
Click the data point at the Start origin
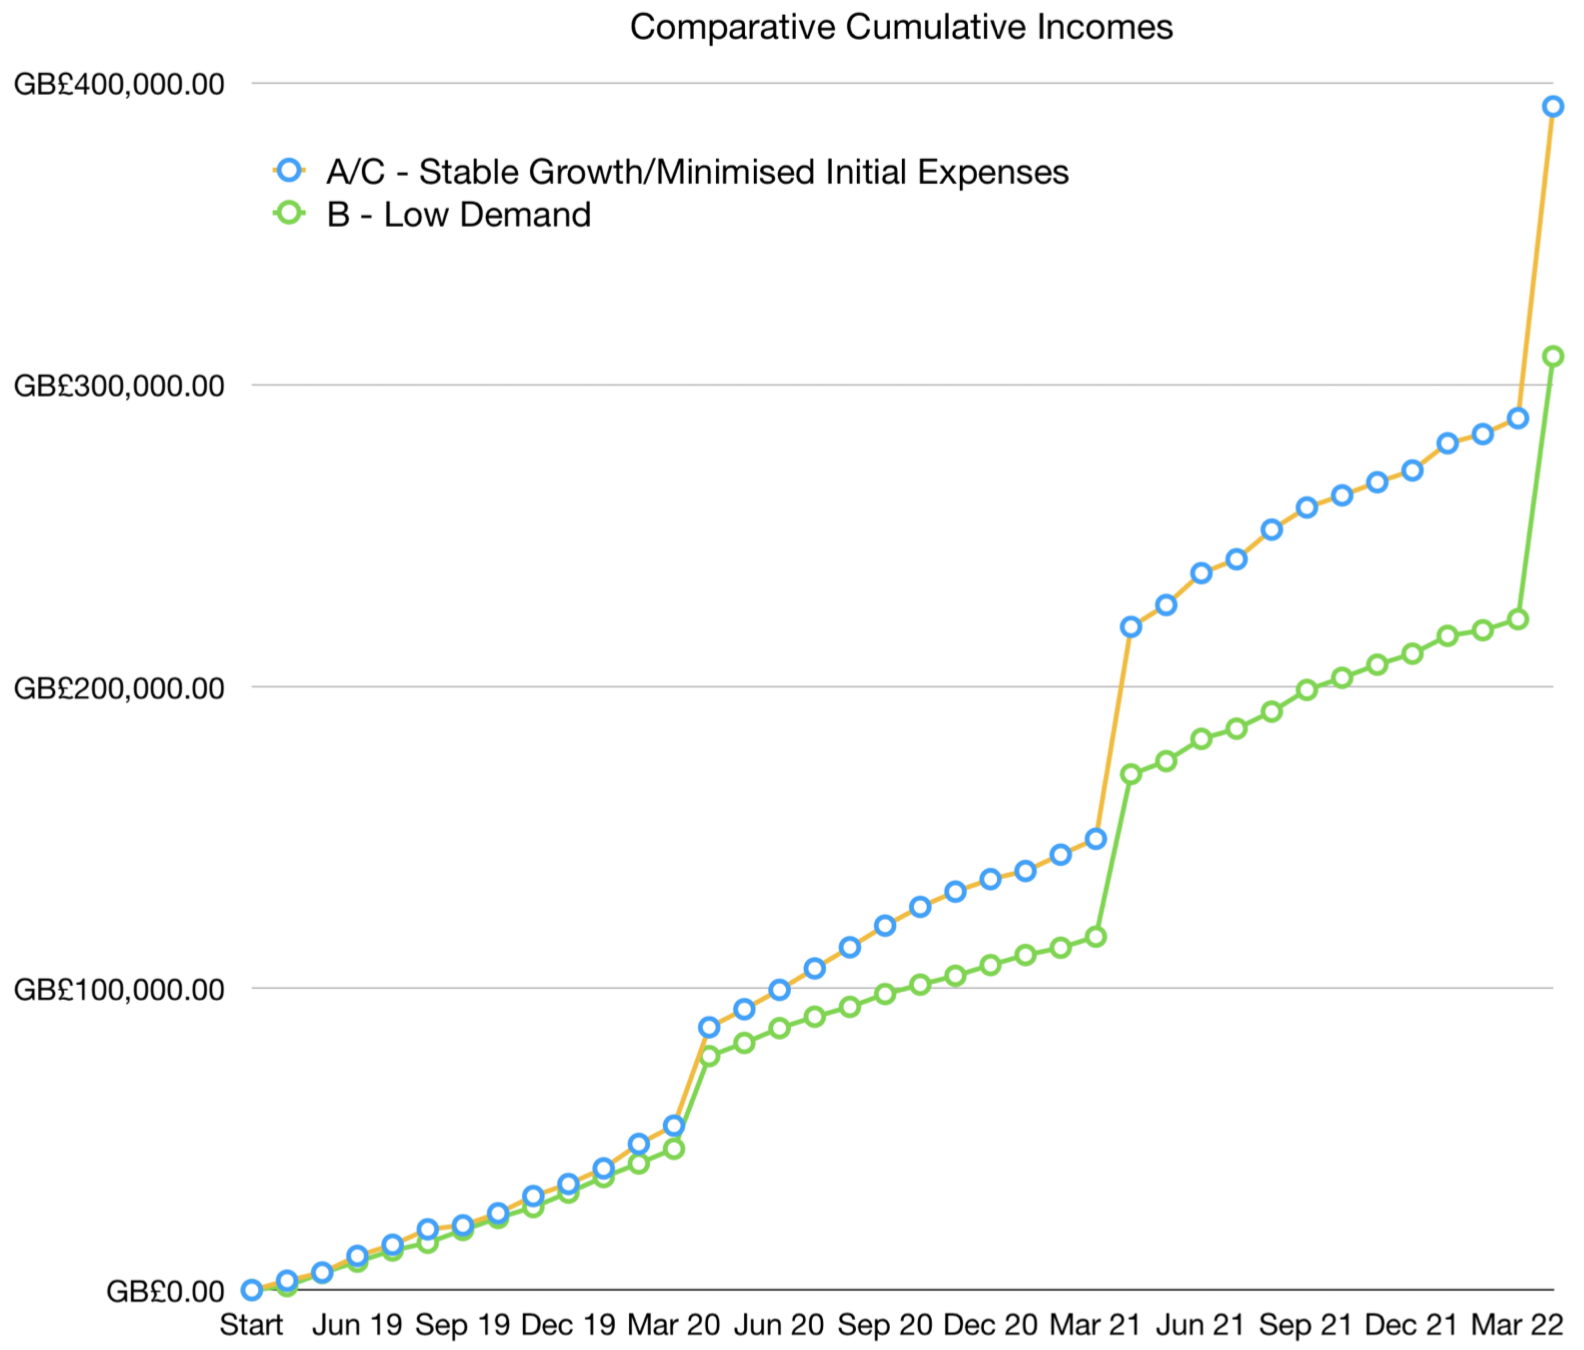(x=252, y=1290)
